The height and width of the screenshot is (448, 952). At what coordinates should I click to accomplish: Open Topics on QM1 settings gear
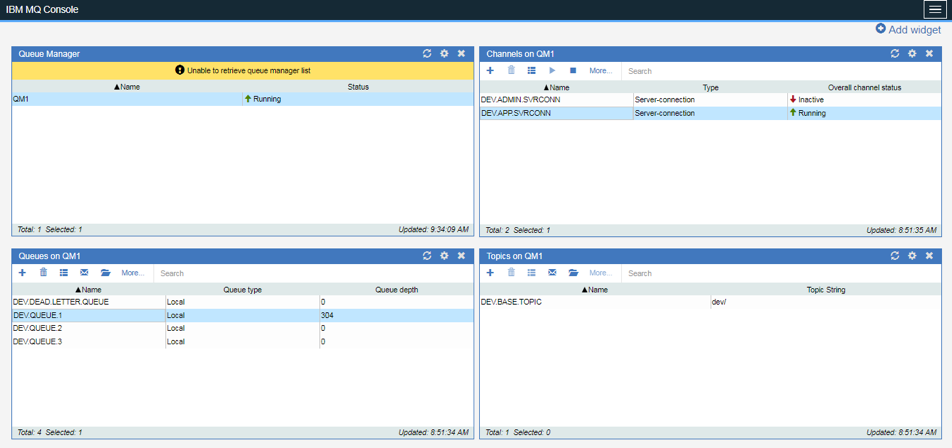(x=912, y=256)
